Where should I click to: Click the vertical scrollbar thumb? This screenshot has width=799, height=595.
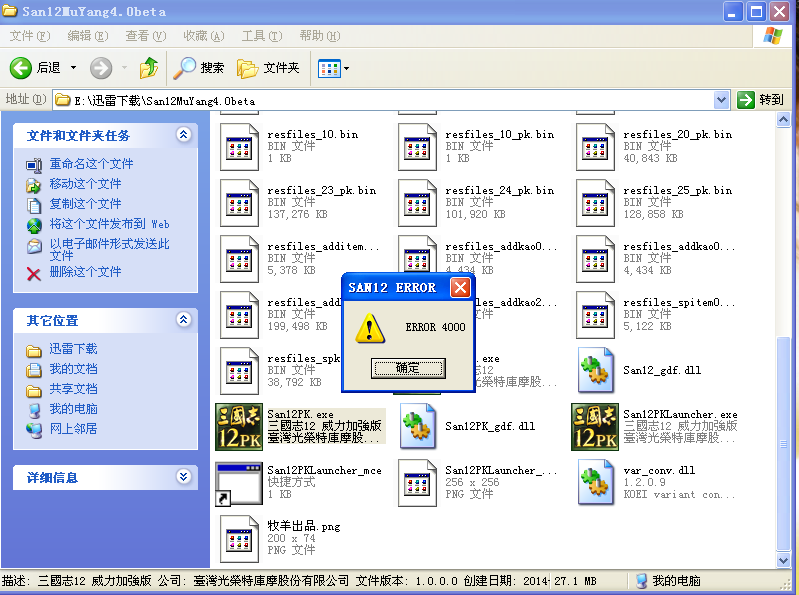pyautogui.click(x=784, y=444)
